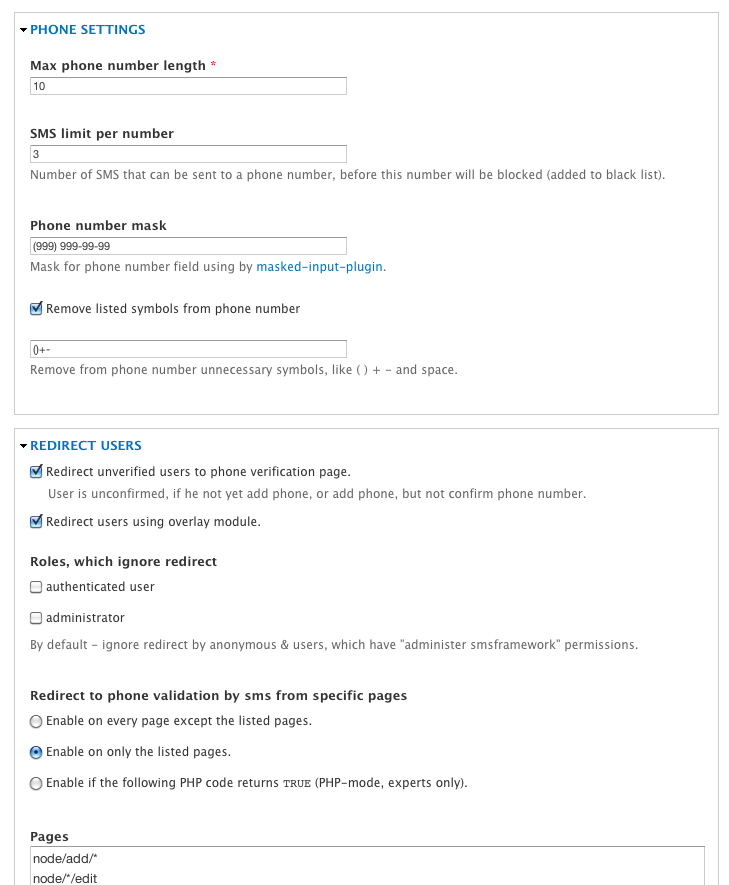Click the "node/add/*" line in Pages
Viewport: 729px width, 885px height.
(x=62, y=857)
